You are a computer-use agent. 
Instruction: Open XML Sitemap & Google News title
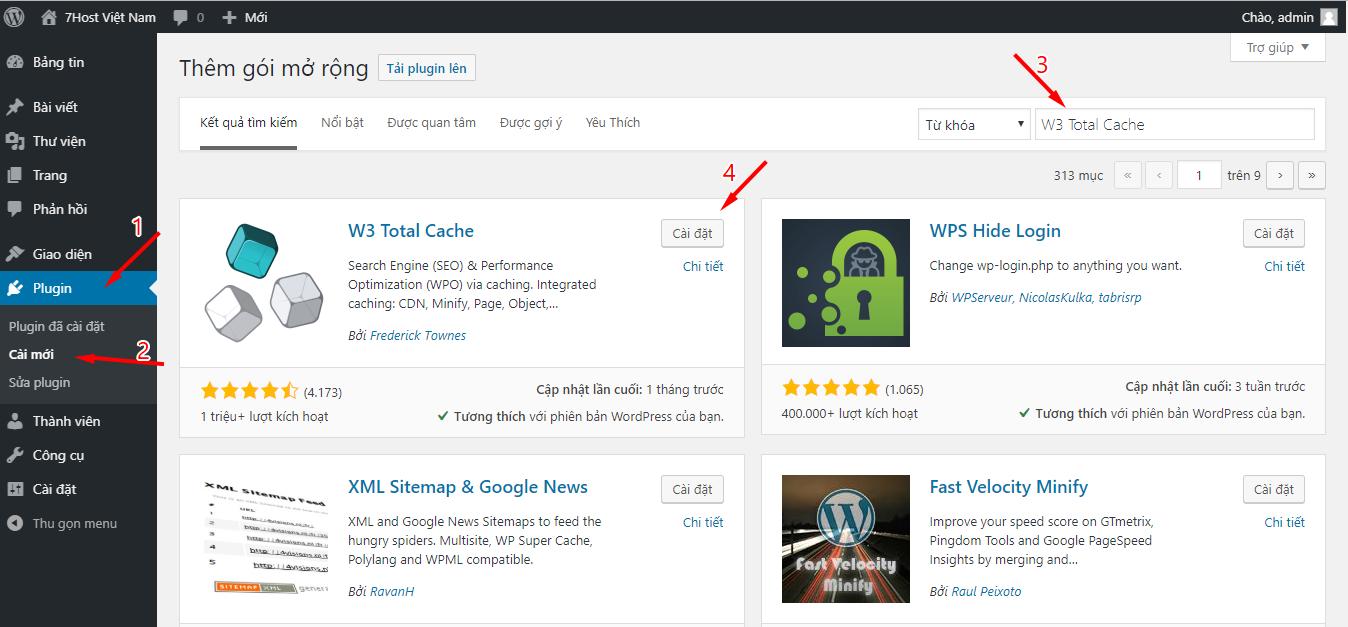point(468,487)
